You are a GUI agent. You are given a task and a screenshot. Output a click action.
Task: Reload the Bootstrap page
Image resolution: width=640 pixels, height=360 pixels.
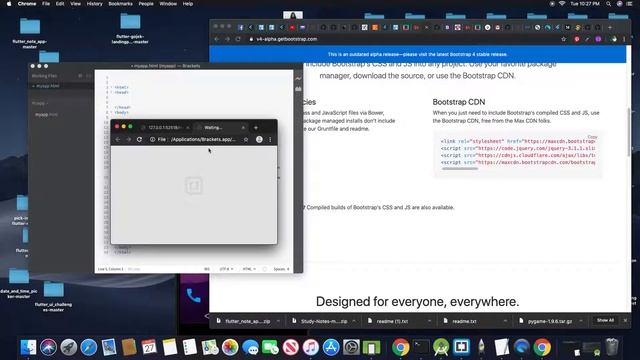(x=238, y=39)
